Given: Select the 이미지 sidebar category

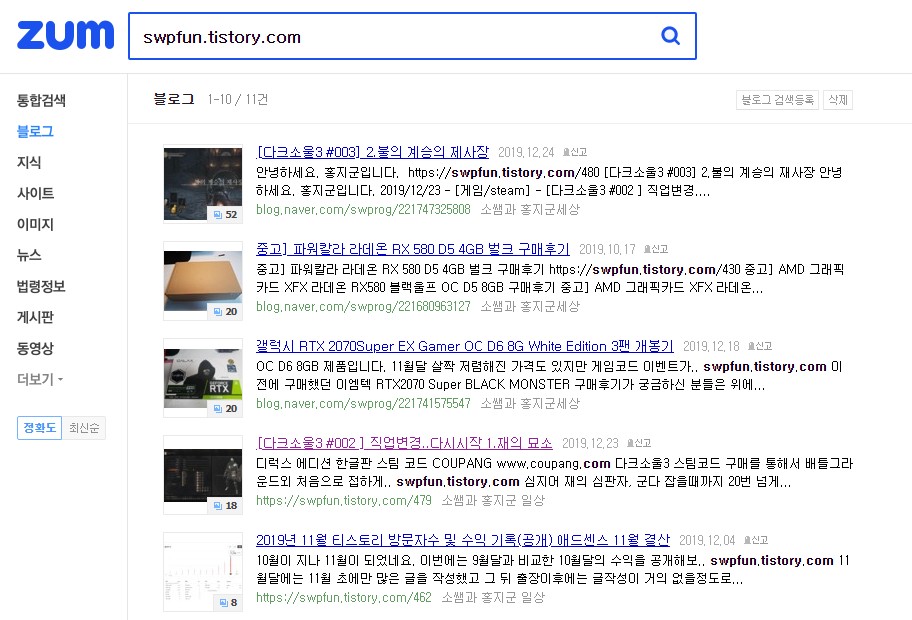Looking at the screenshot, I should tap(35, 224).
